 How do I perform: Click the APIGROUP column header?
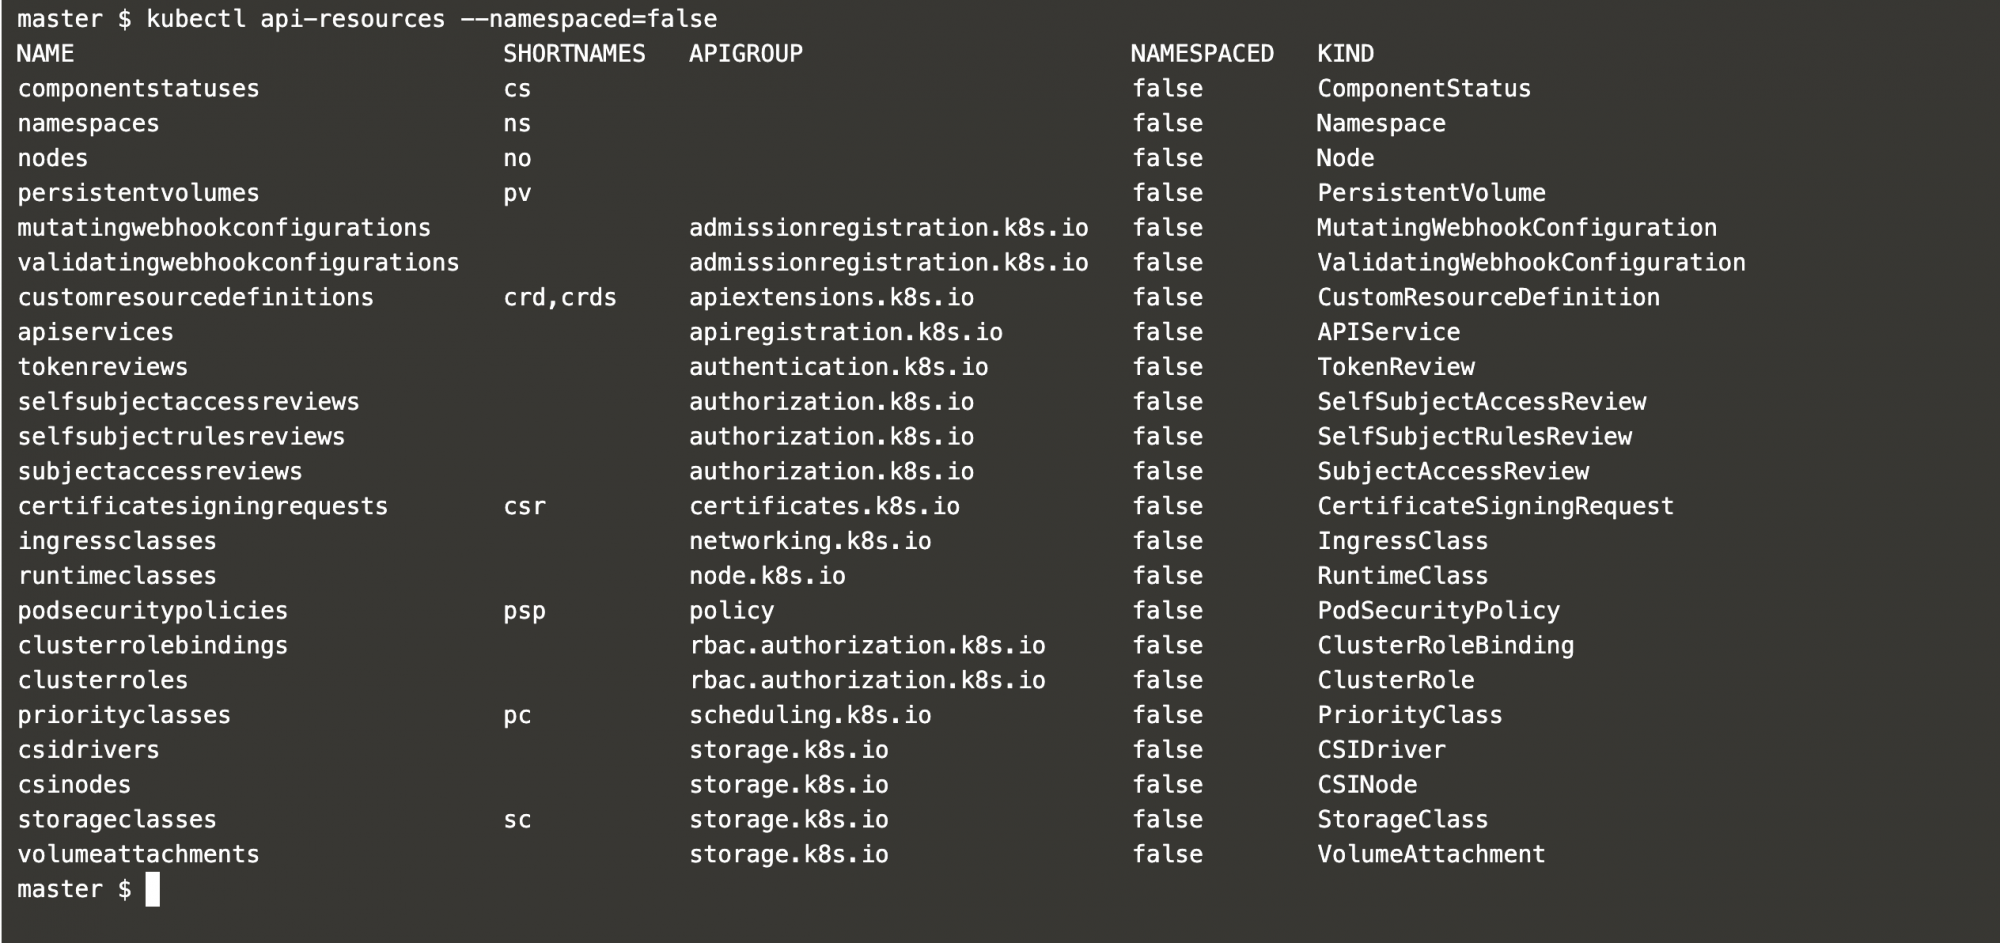pos(746,54)
